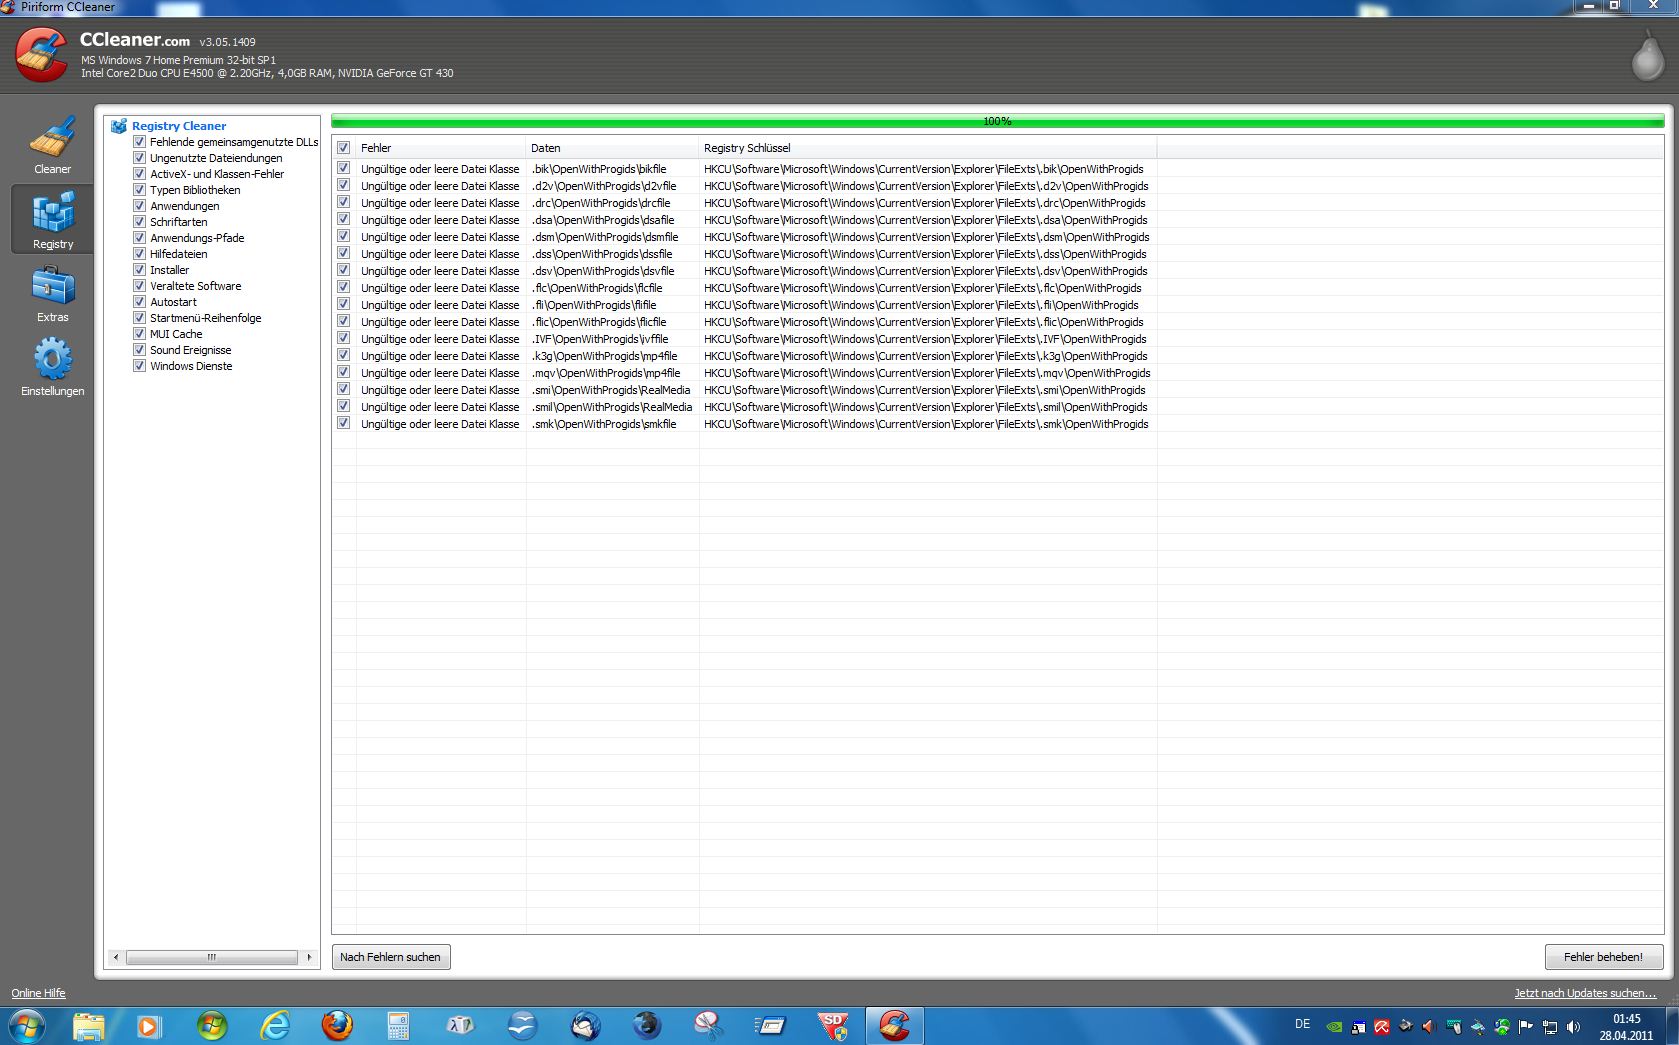Click the NVIDIA tray icon
This screenshot has height=1045, width=1679.
[x=1334, y=1027]
